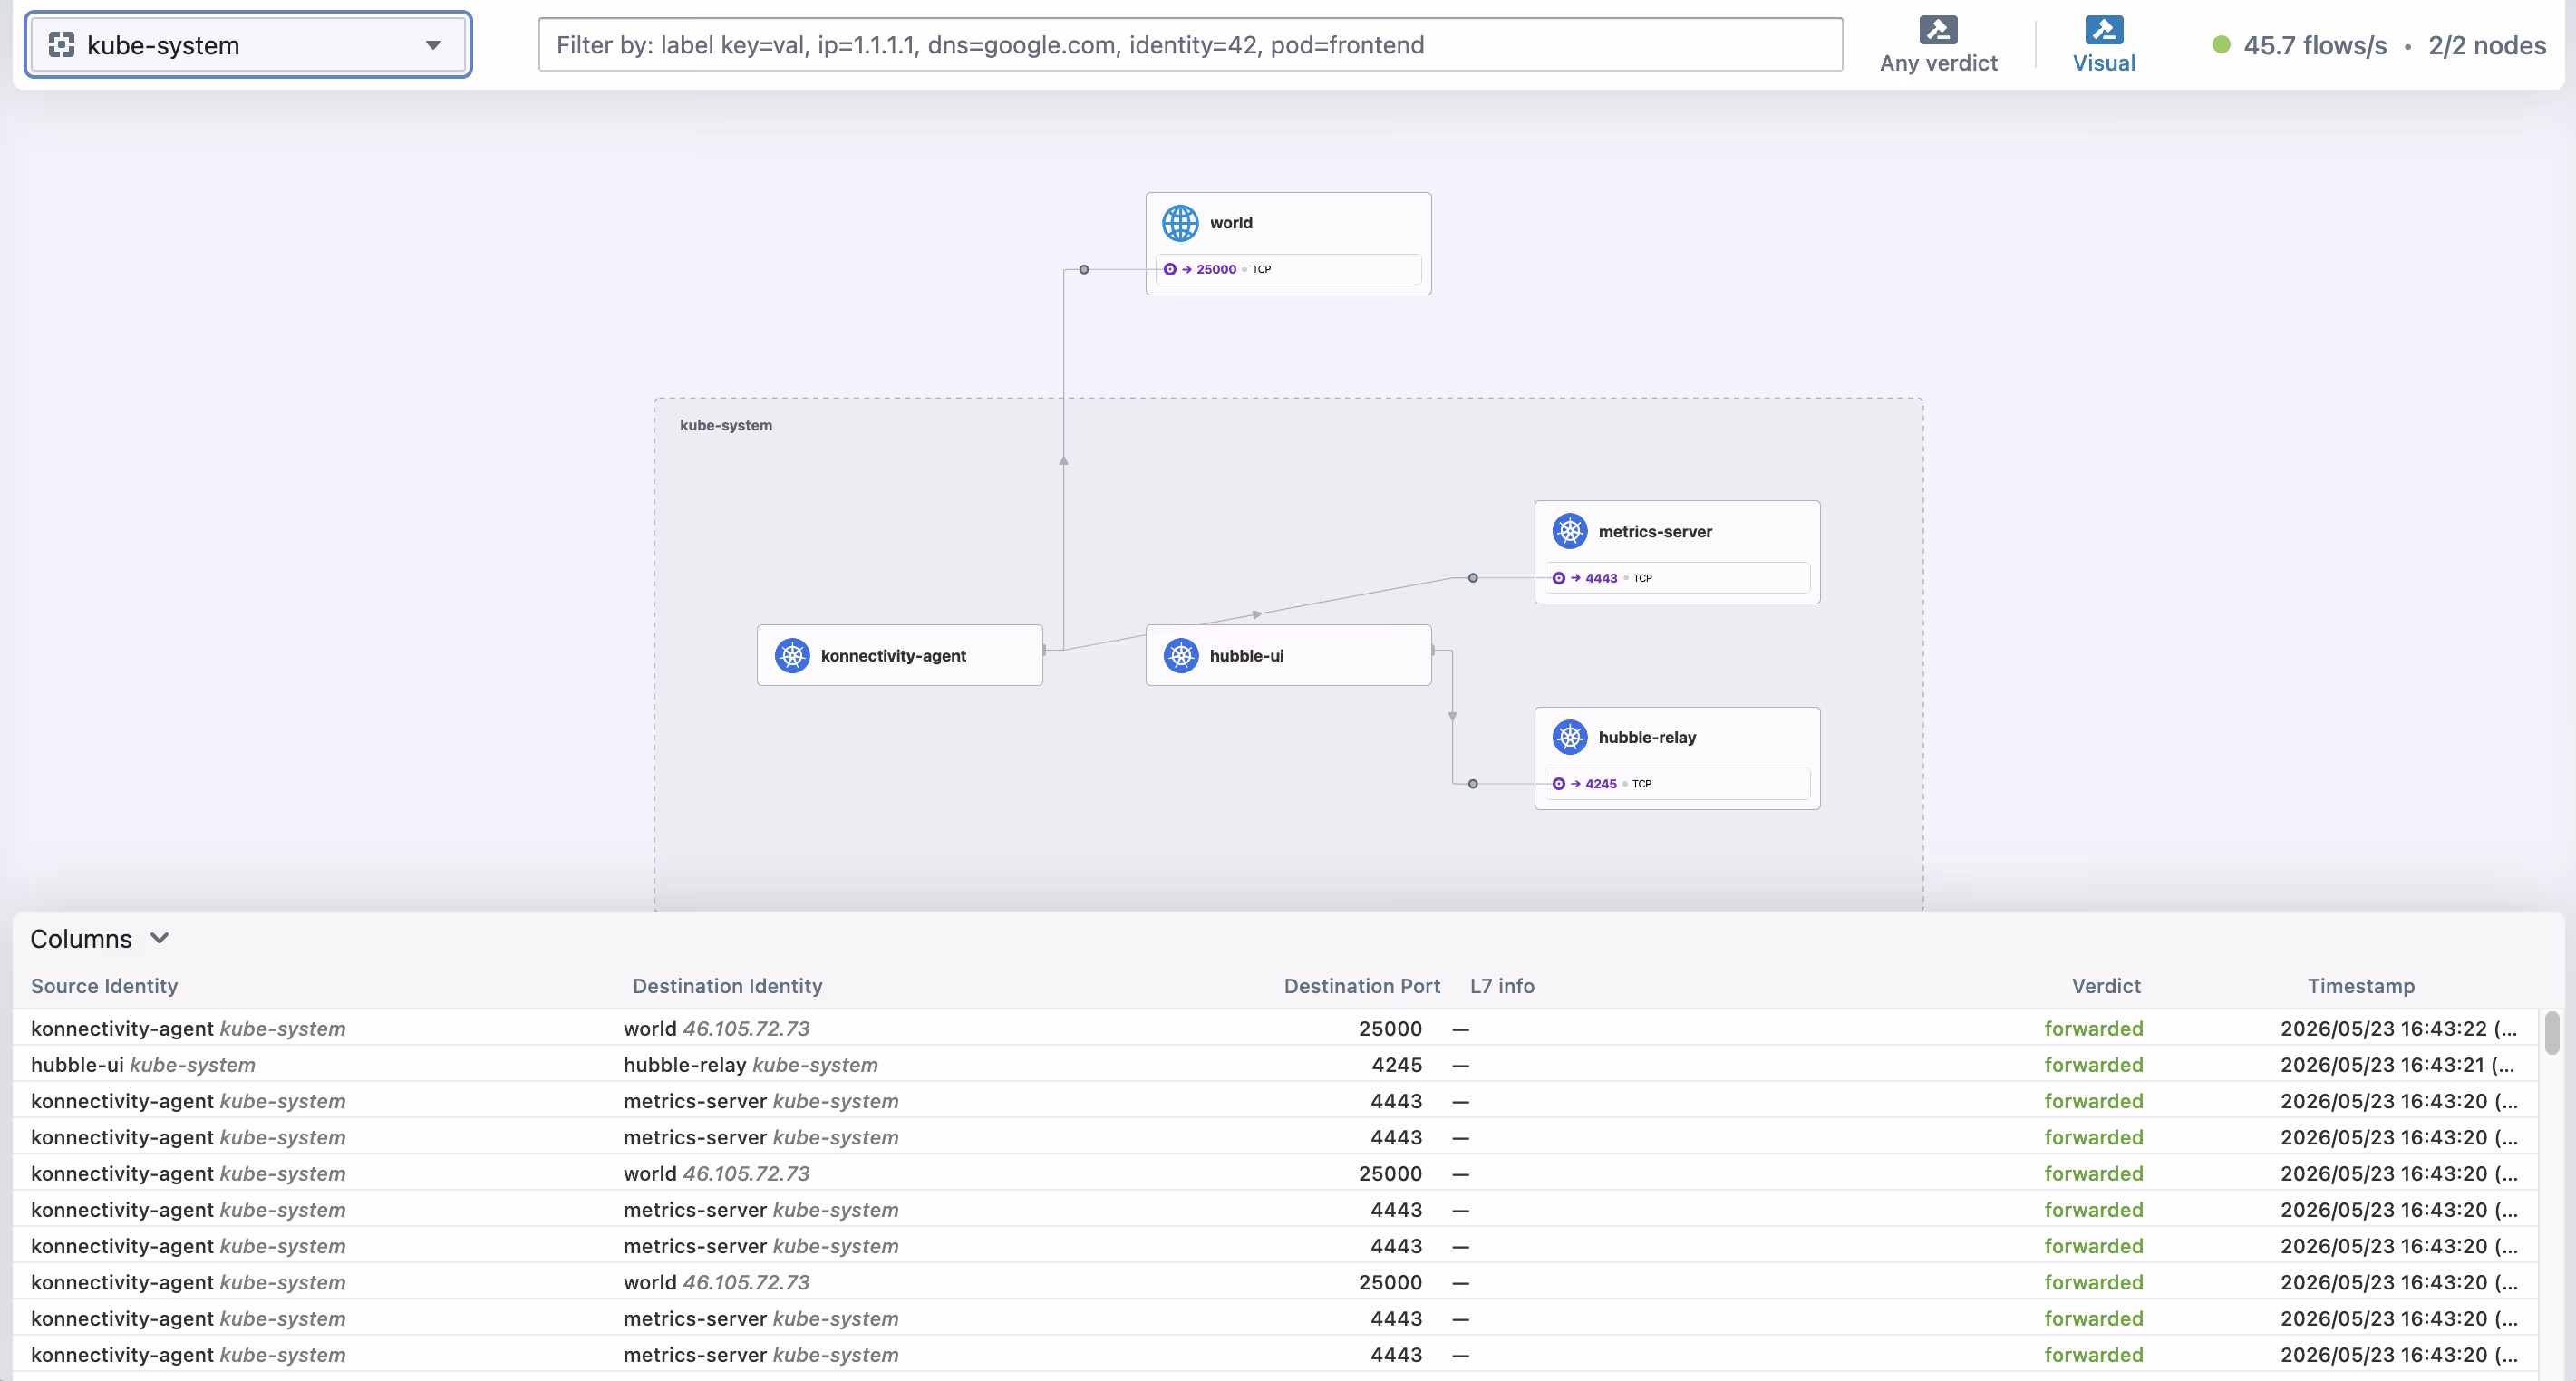Open the Any verdict filter
Screen dimensions: 2576x1381
click(1938, 45)
